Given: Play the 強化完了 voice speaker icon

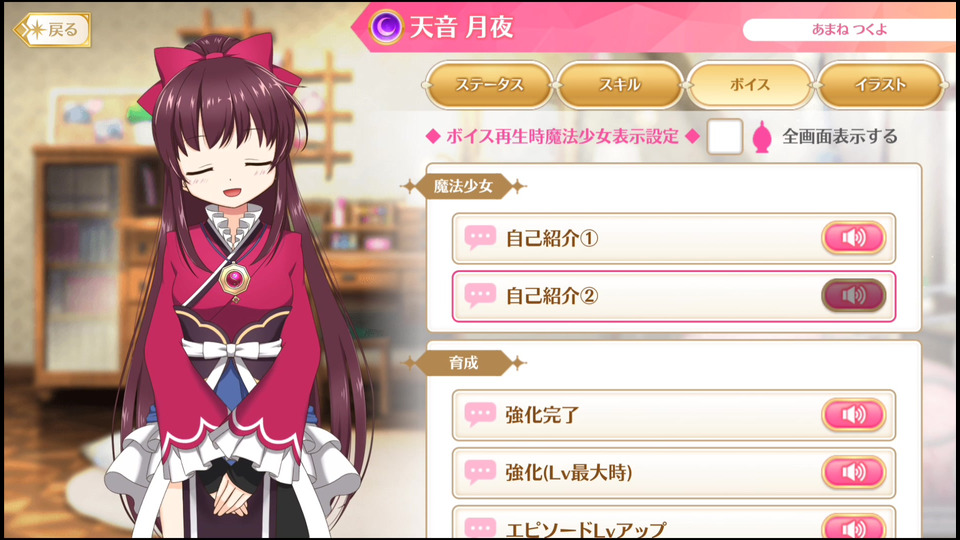Looking at the screenshot, I should [x=853, y=414].
